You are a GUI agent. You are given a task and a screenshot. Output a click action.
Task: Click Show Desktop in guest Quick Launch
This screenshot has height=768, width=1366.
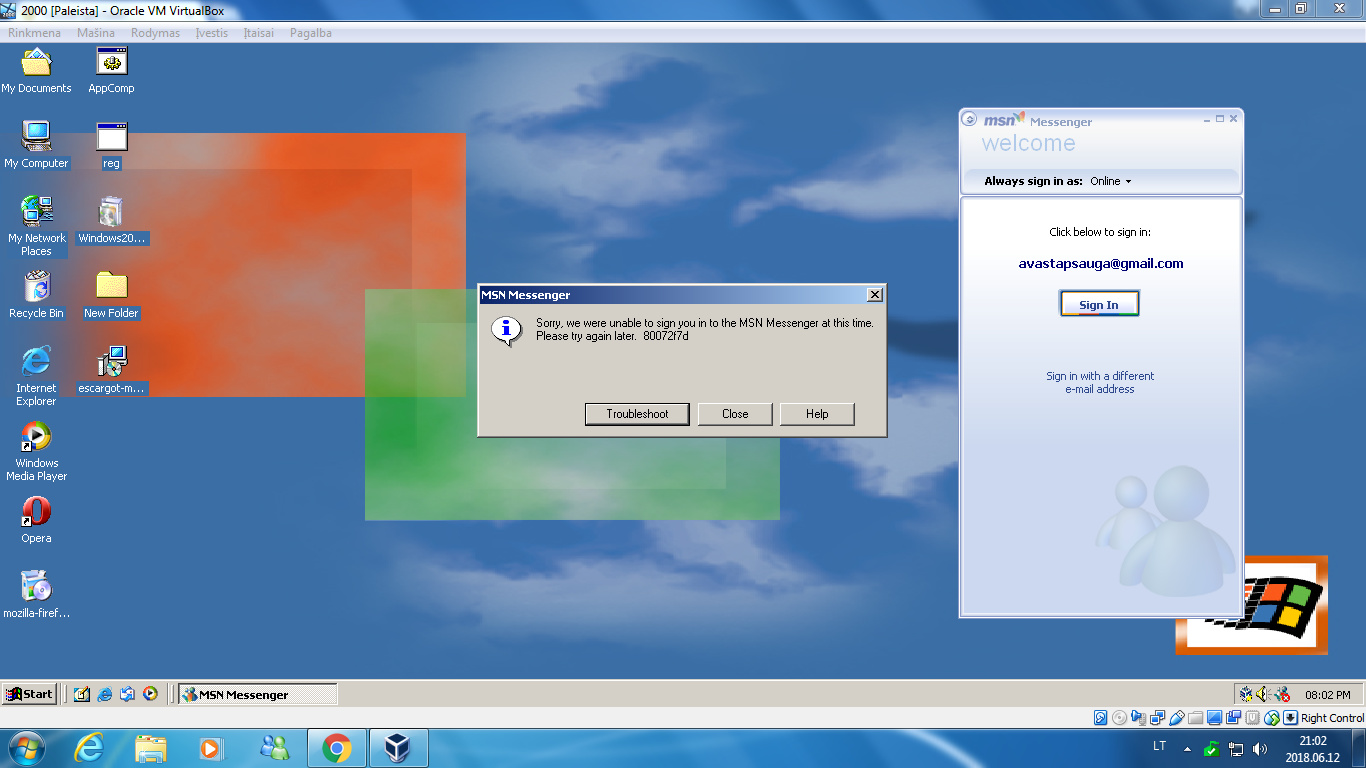point(82,694)
